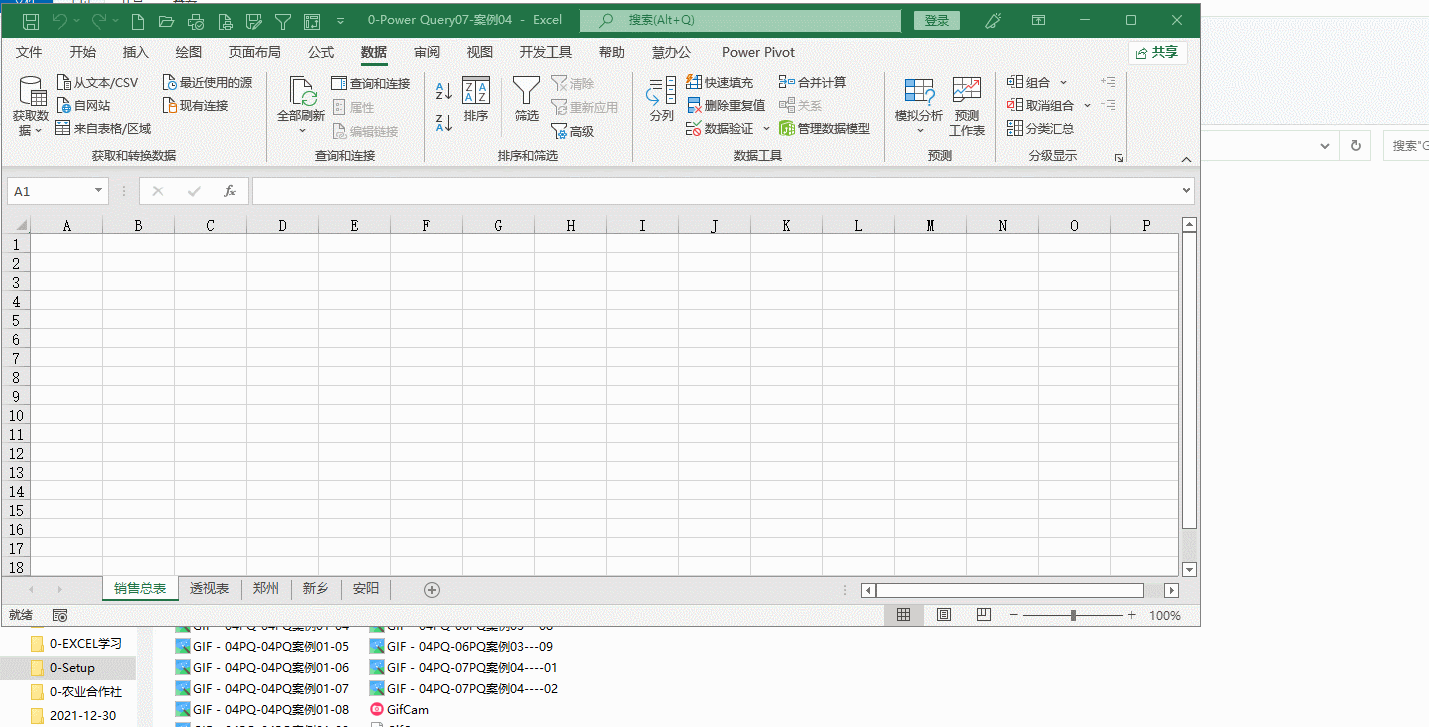Click the Open folder icon in the title bar
The height and width of the screenshot is (727, 1429).
(x=167, y=21)
